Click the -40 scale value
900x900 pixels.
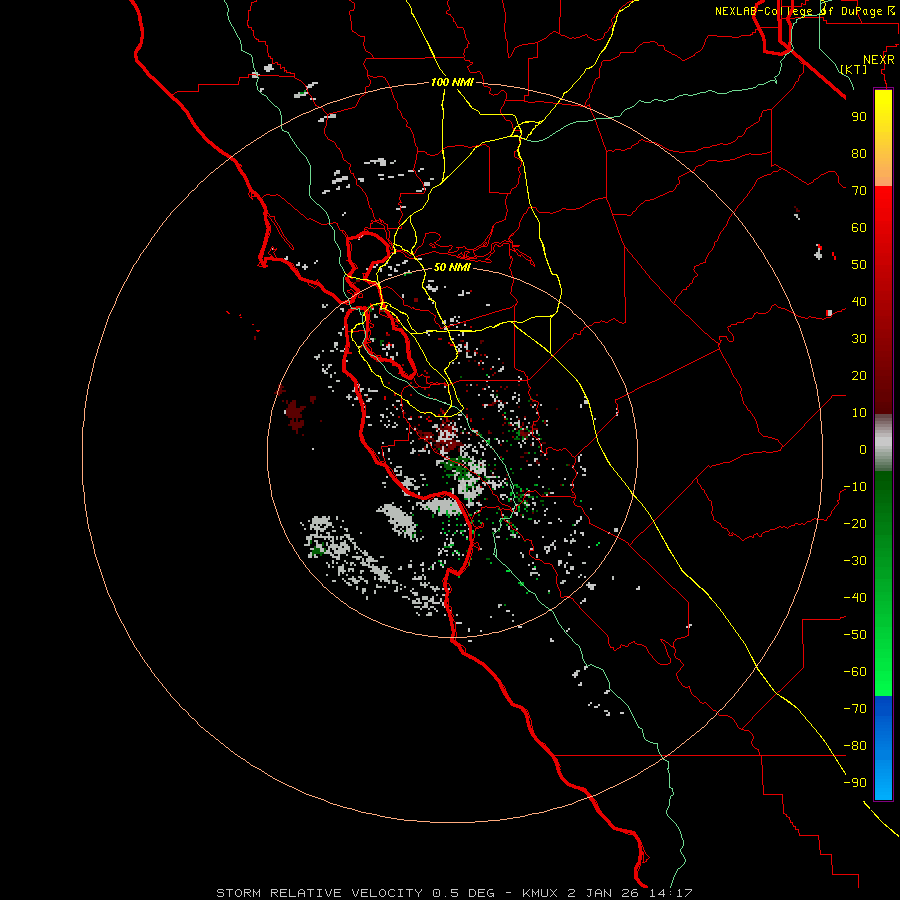point(855,598)
